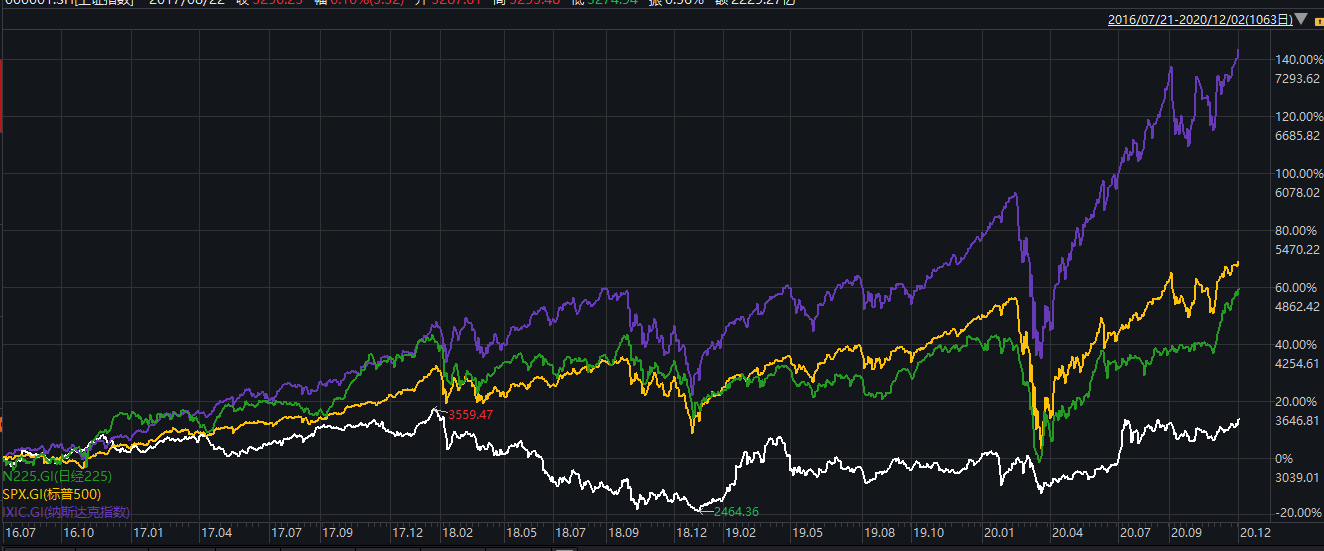Click the 16.07 time axis label
The height and width of the screenshot is (551, 1324).
pos(20,533)
